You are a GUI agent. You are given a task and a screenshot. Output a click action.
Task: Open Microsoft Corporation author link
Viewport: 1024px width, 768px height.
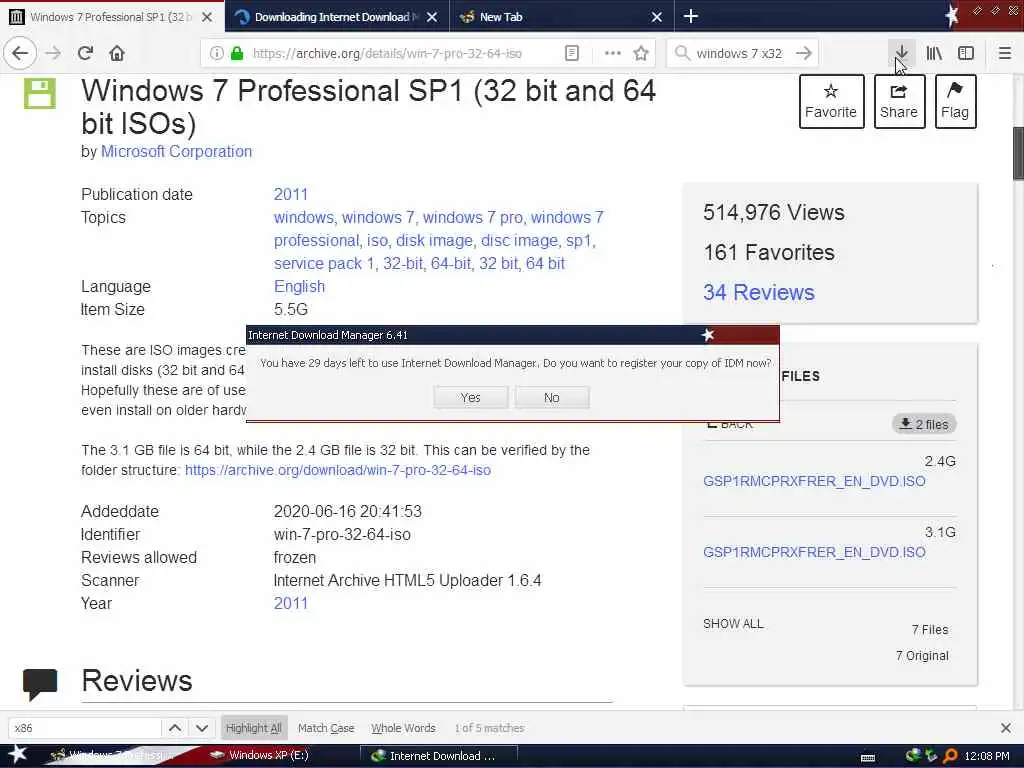[176, 152]
